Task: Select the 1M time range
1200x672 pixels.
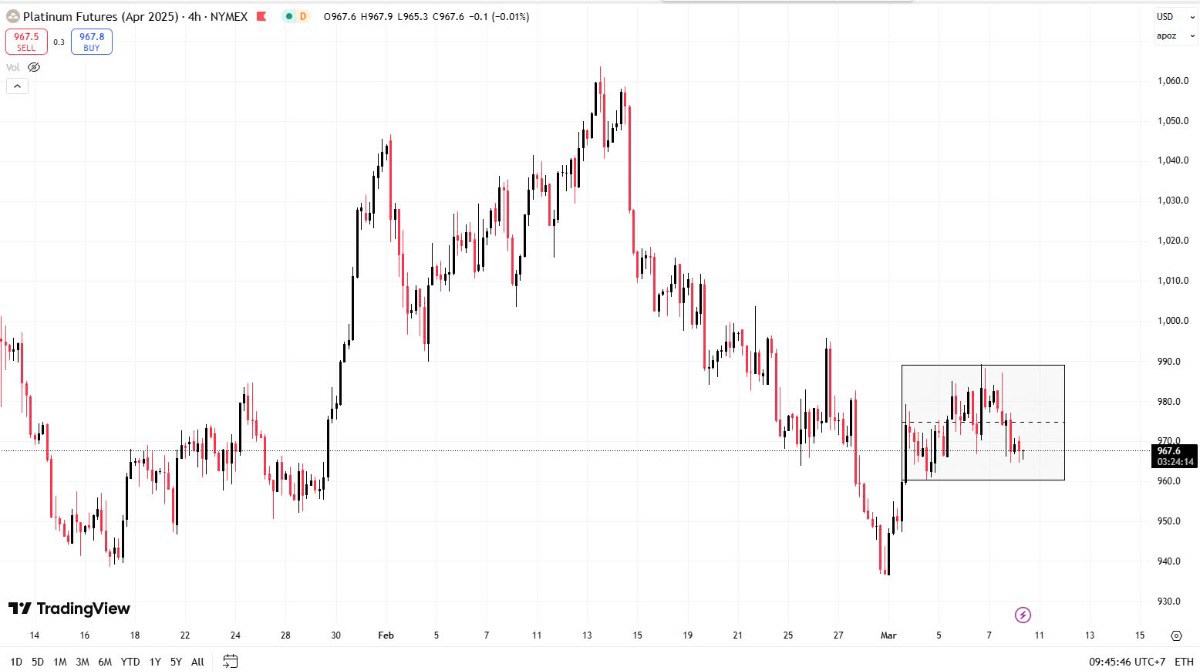Action: (60, 661)
